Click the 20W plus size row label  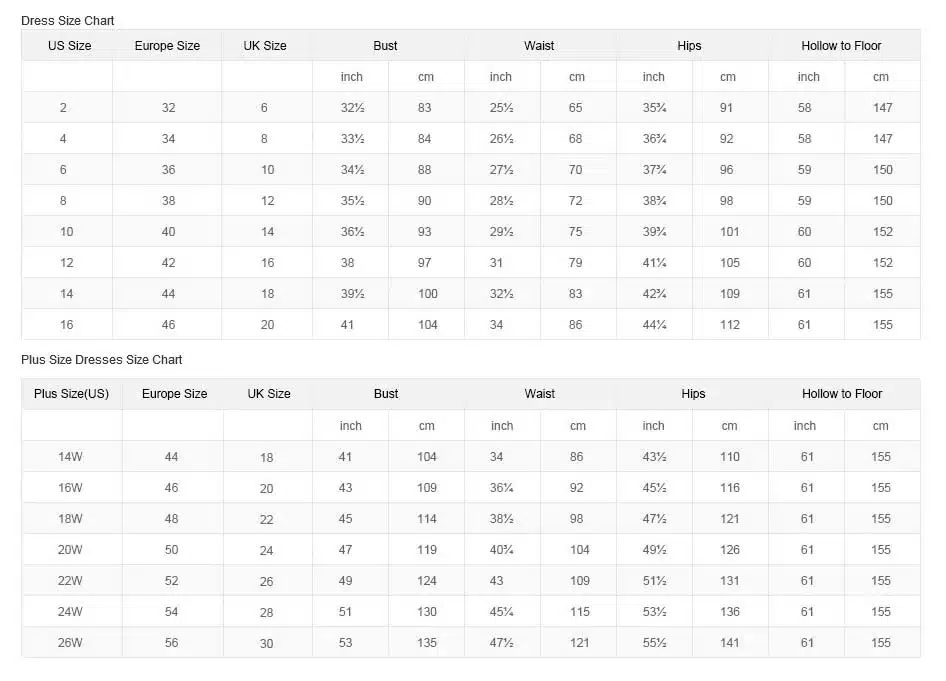point(70,550)
